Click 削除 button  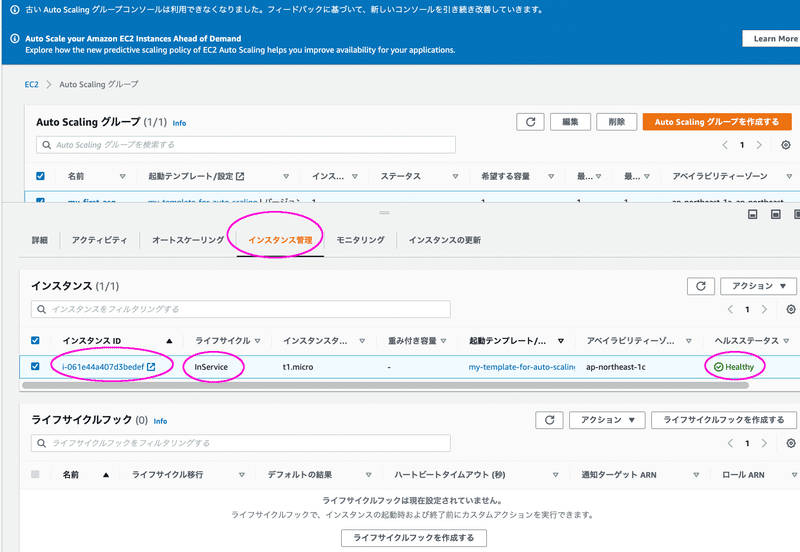(616, 122)
